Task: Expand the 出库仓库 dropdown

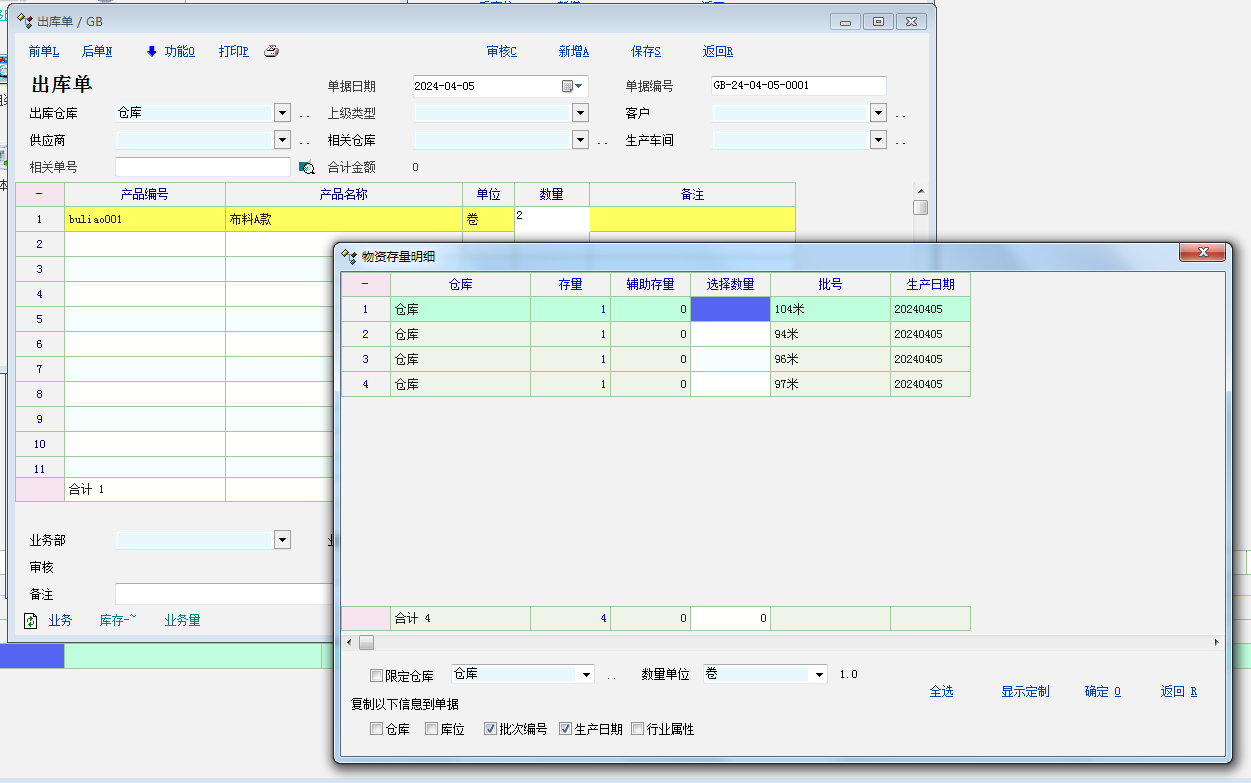Action: click(x=282, y=113)
